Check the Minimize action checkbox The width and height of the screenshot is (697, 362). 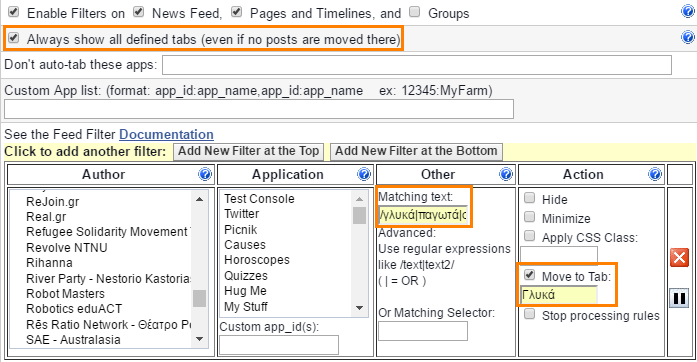[x=529, y=217]
